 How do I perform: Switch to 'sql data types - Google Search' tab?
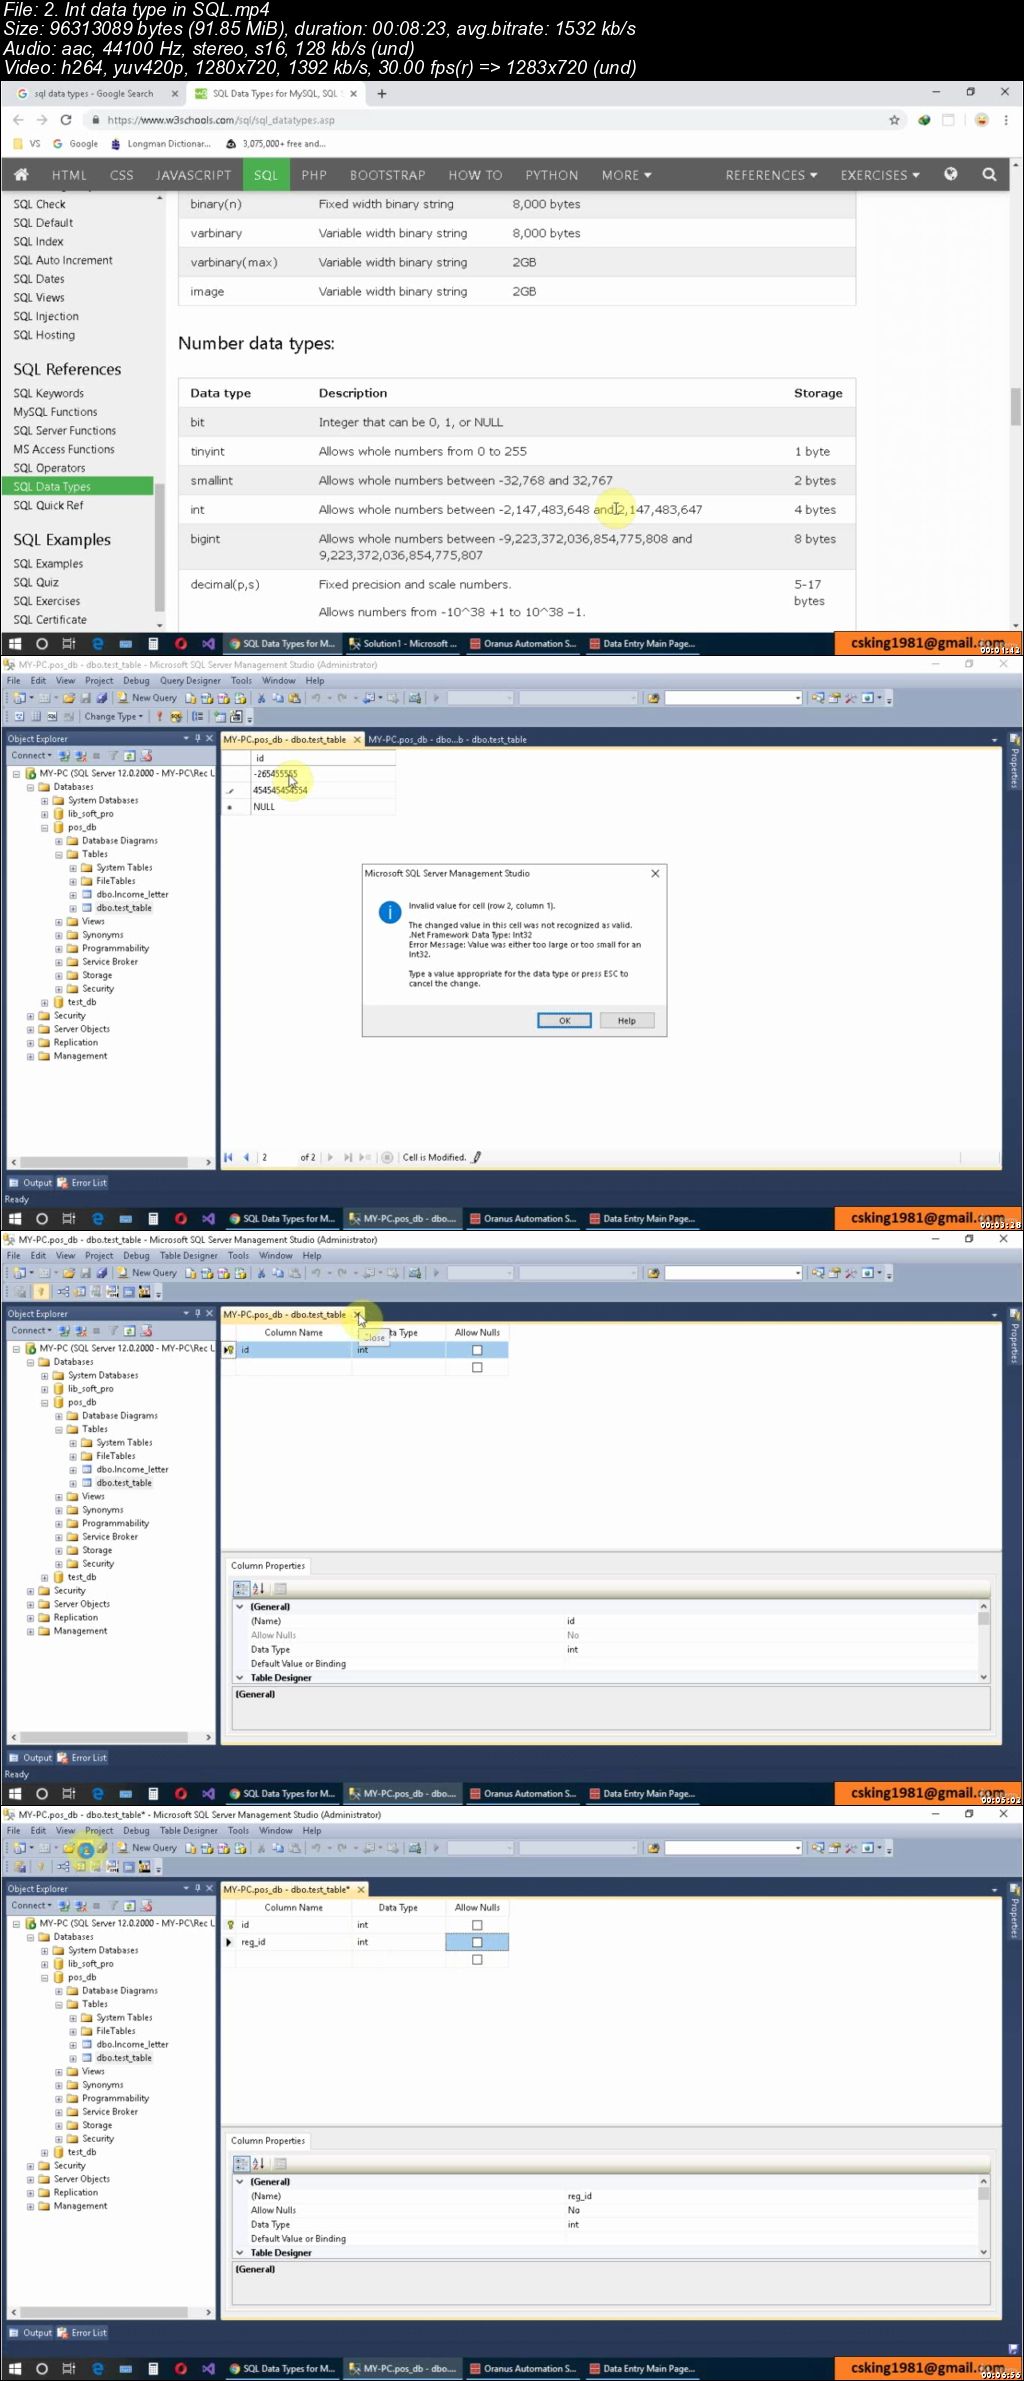tap(93, 94)
